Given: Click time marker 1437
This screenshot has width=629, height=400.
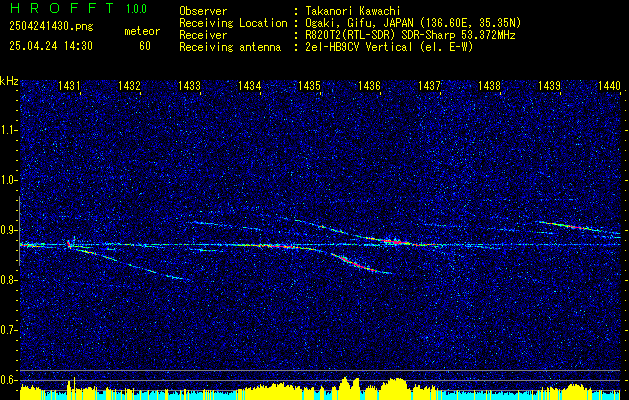Looking at the screenshot, I should point(429,85).
